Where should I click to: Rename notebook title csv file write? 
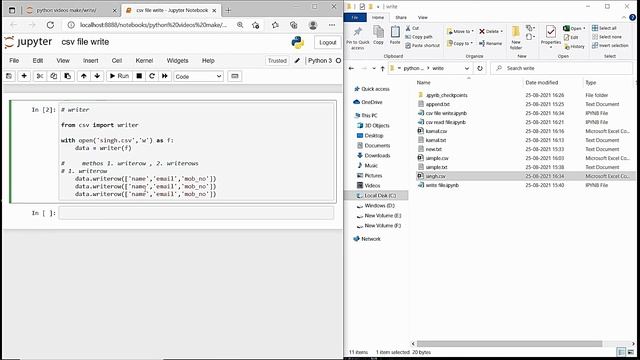pos(85,42)
